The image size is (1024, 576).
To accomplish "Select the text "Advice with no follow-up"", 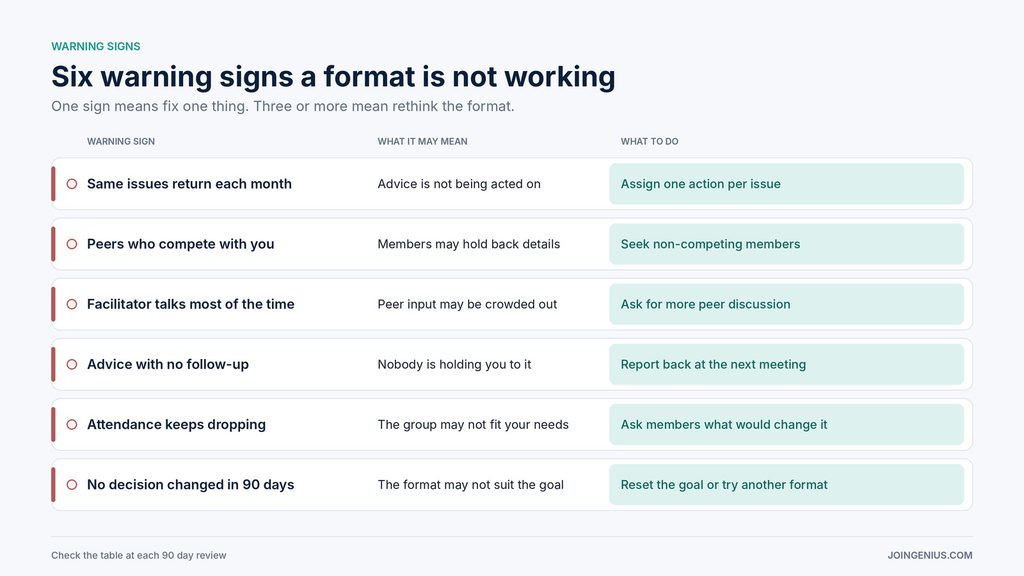I will coord(168,364).
